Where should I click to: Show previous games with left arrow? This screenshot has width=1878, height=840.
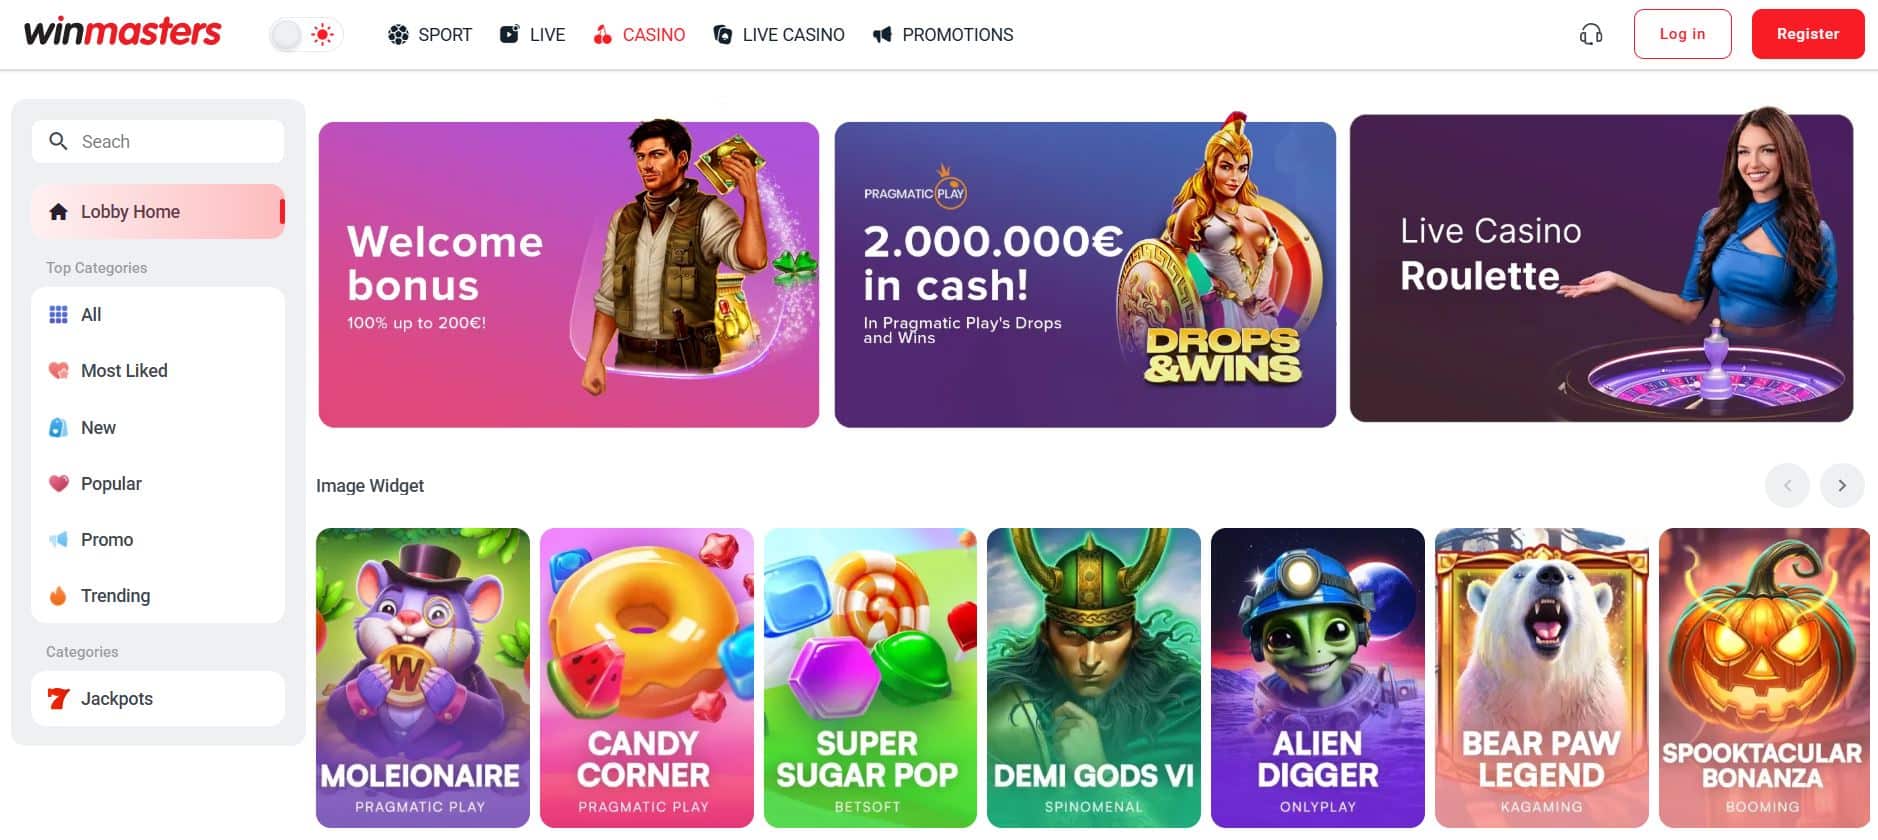point(1787,486)
